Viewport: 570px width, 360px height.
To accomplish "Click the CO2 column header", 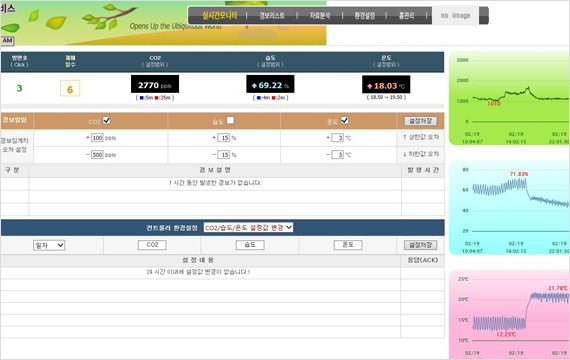I will (x=155, y=61).
